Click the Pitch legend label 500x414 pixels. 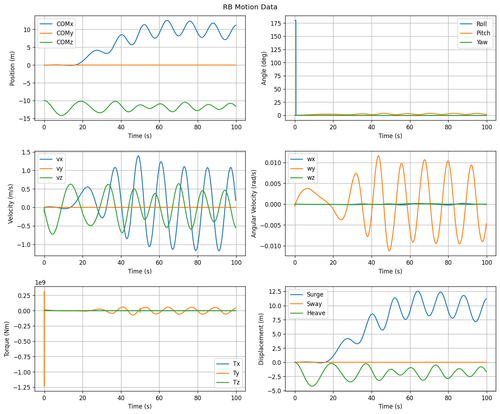pyautogui.click(x=483, y=33)
